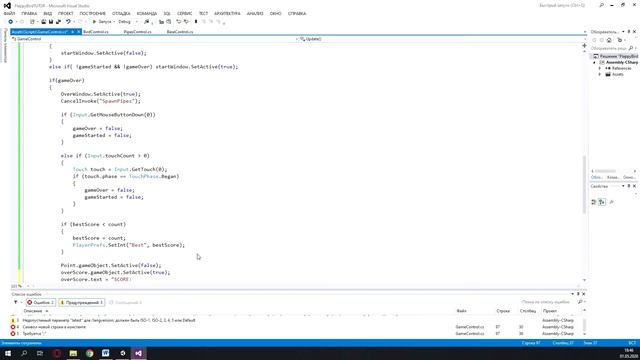Switch to the BaseControl.cs tab
Viewport: 640px width, 360px height.
(x=180, y=32)
